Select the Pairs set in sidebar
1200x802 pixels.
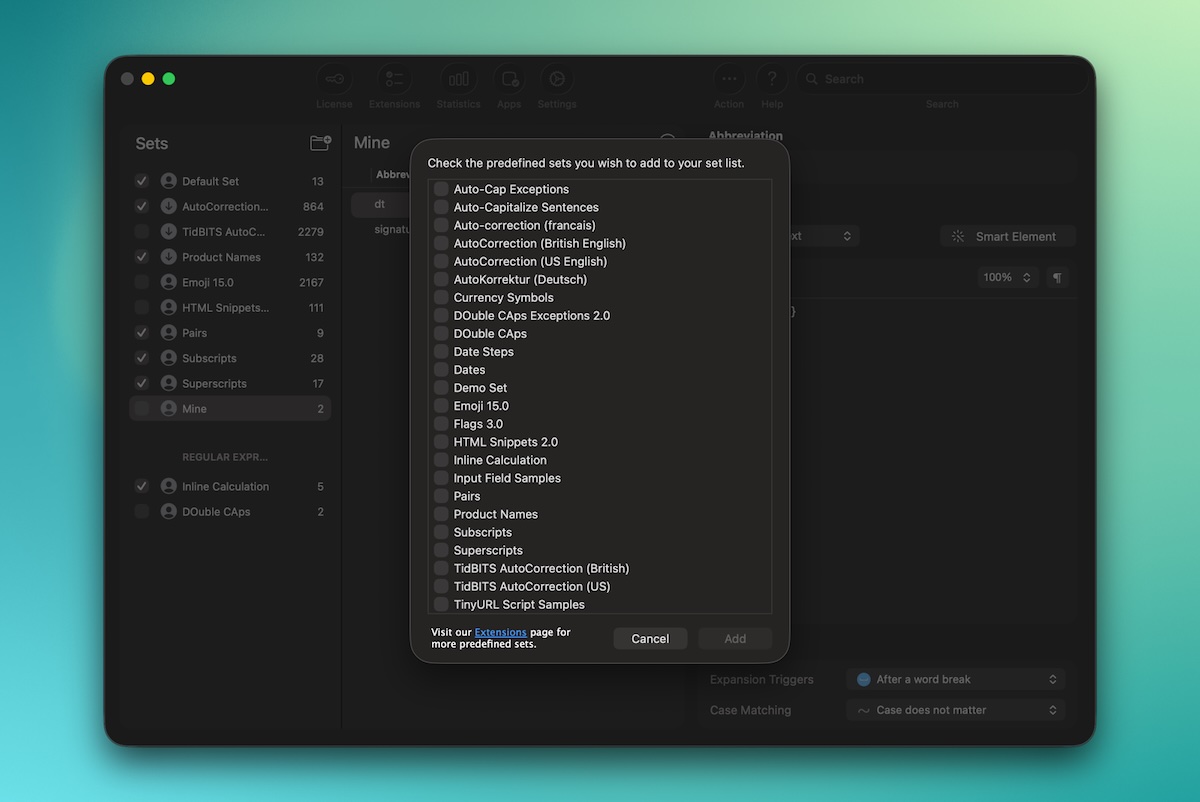click(x=195, y=333)
